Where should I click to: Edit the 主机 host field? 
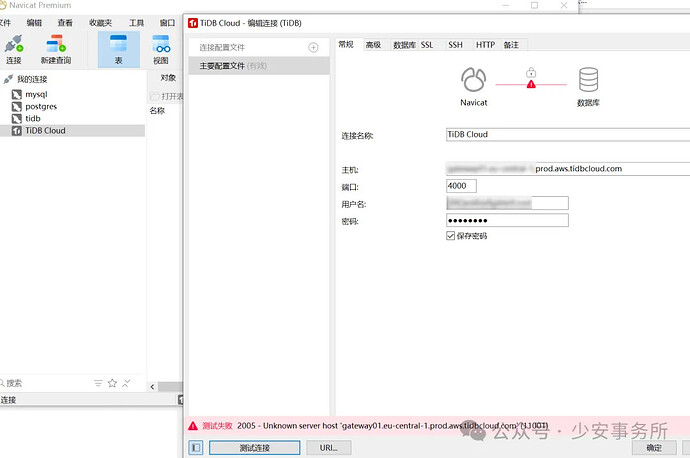[568, 169]
